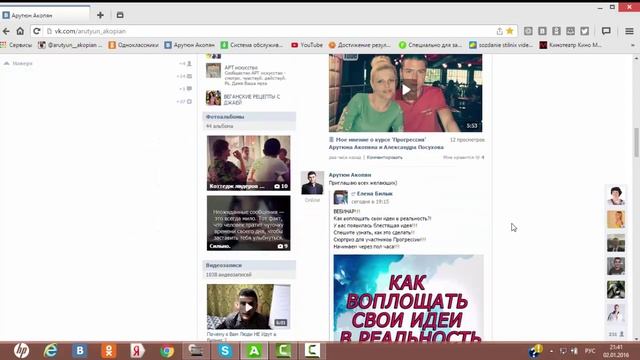
Task: Open the Camtasia green C taskbar icon
Action: coord(283,351)
